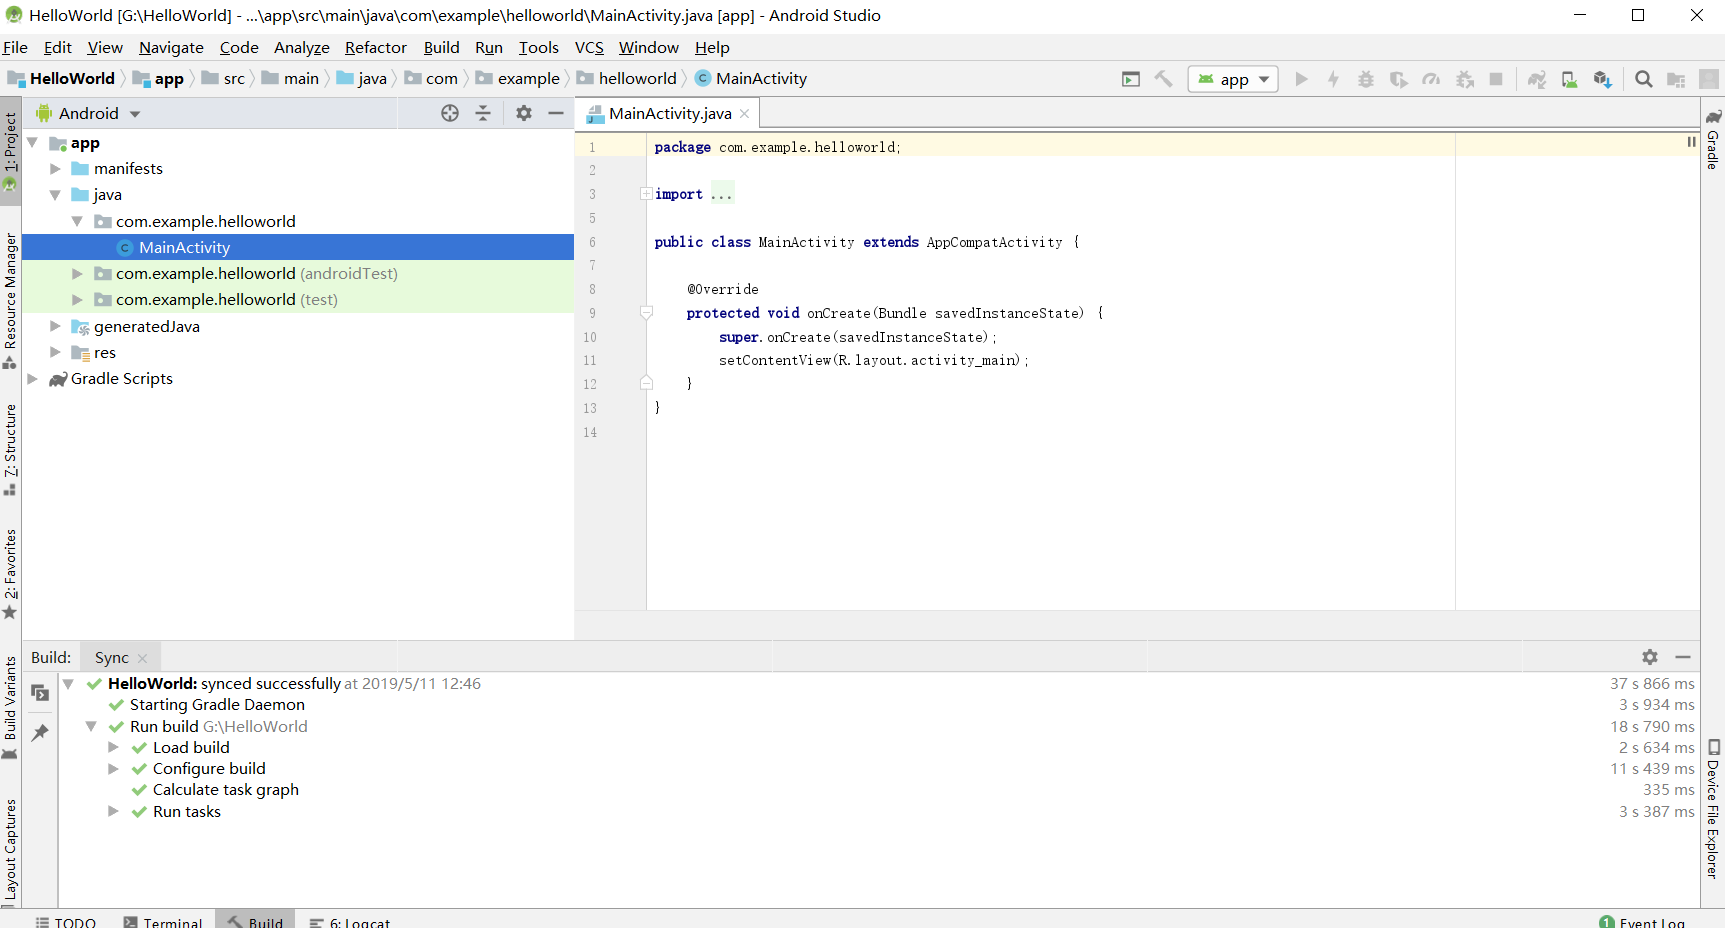Click the helloworld breadcrumb in navigation bar

tap(637, 78)
